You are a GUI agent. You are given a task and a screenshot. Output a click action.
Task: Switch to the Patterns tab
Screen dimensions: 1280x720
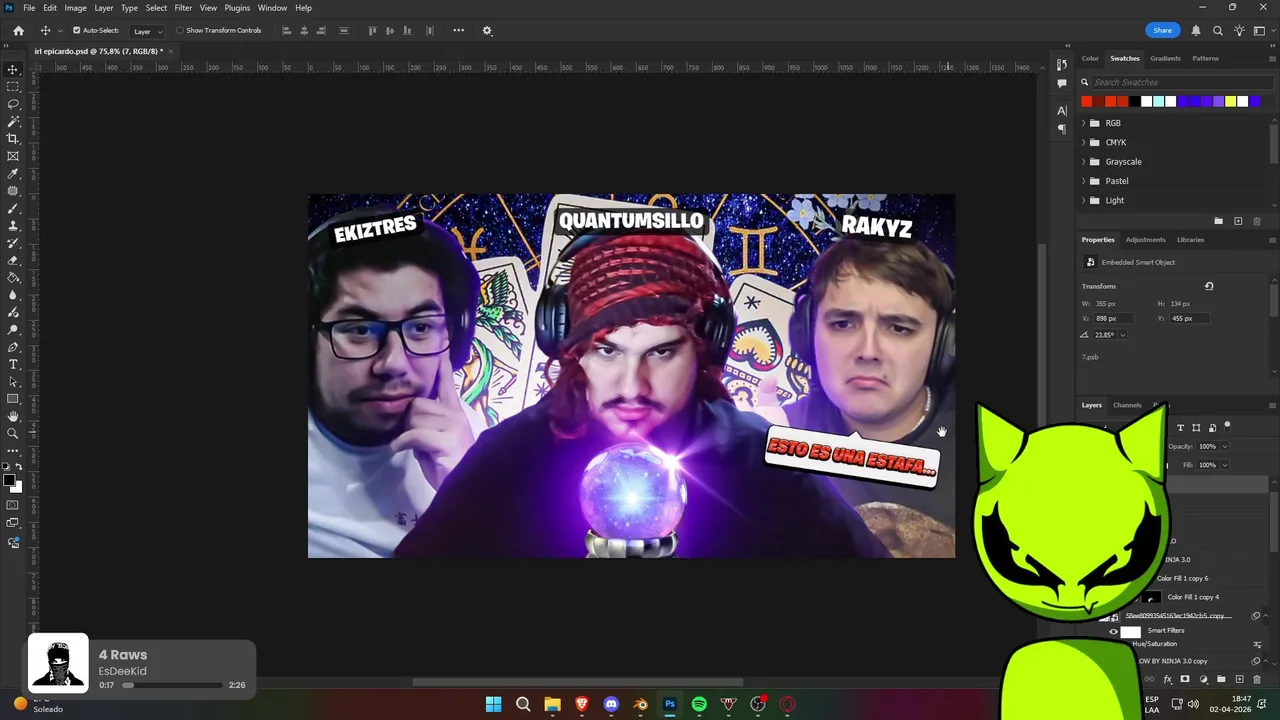[1205, 58]
